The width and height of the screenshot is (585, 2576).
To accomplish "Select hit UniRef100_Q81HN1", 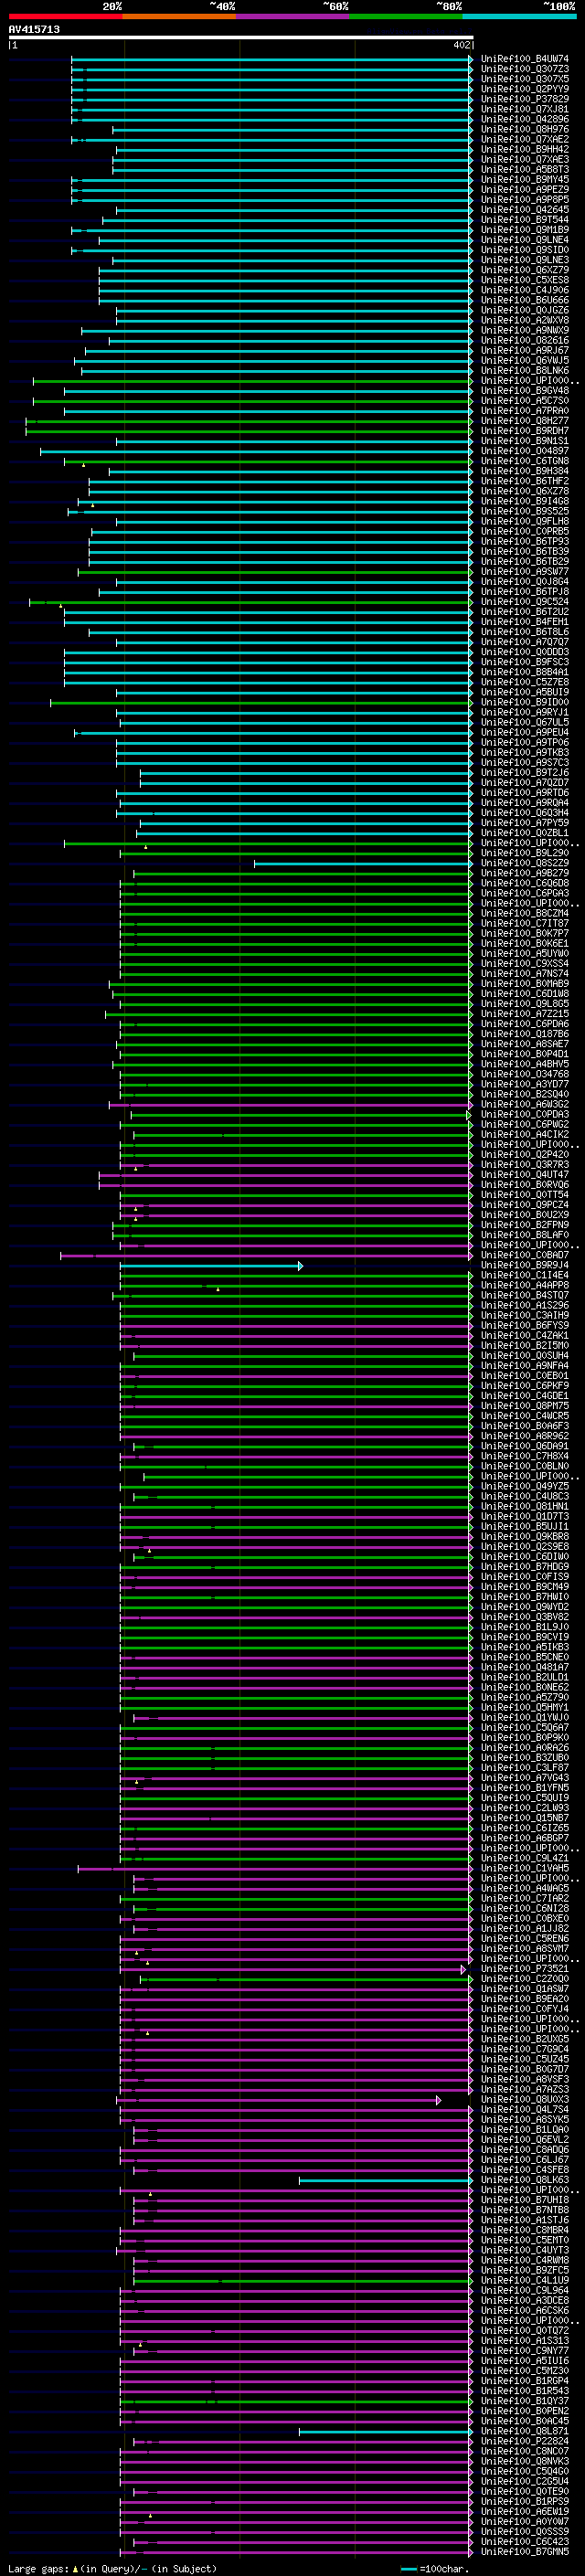I will (525, 1506).
